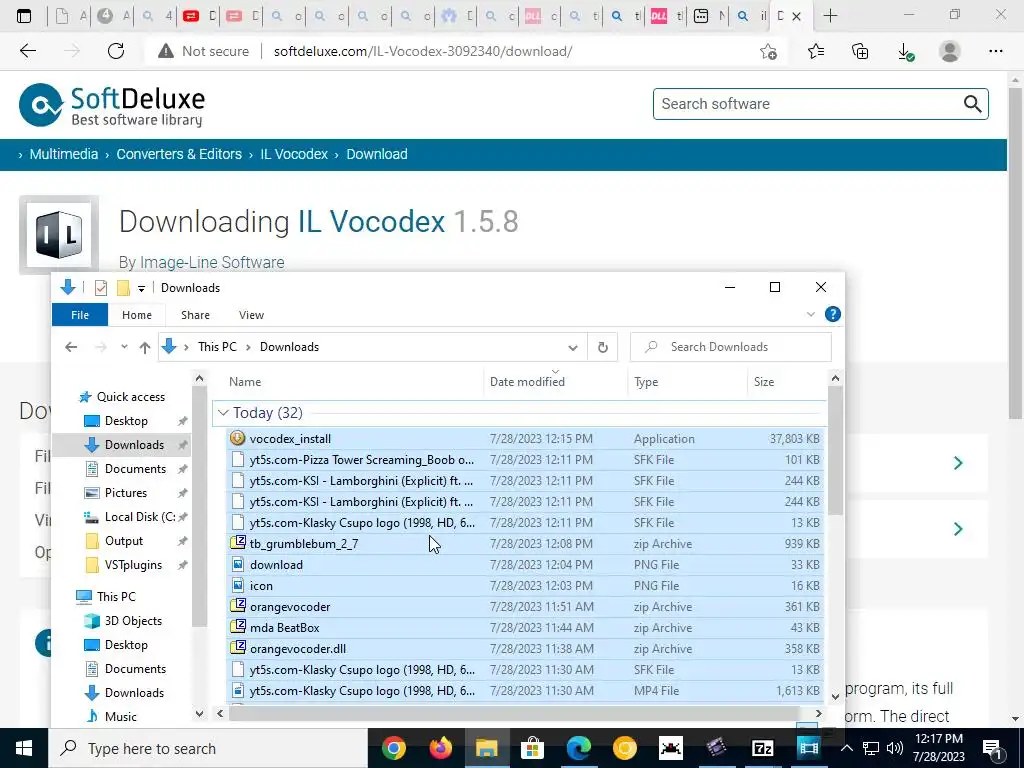Reload the SoftDeluxe page
Viewport: 1024px width, 768px height.
116,51
